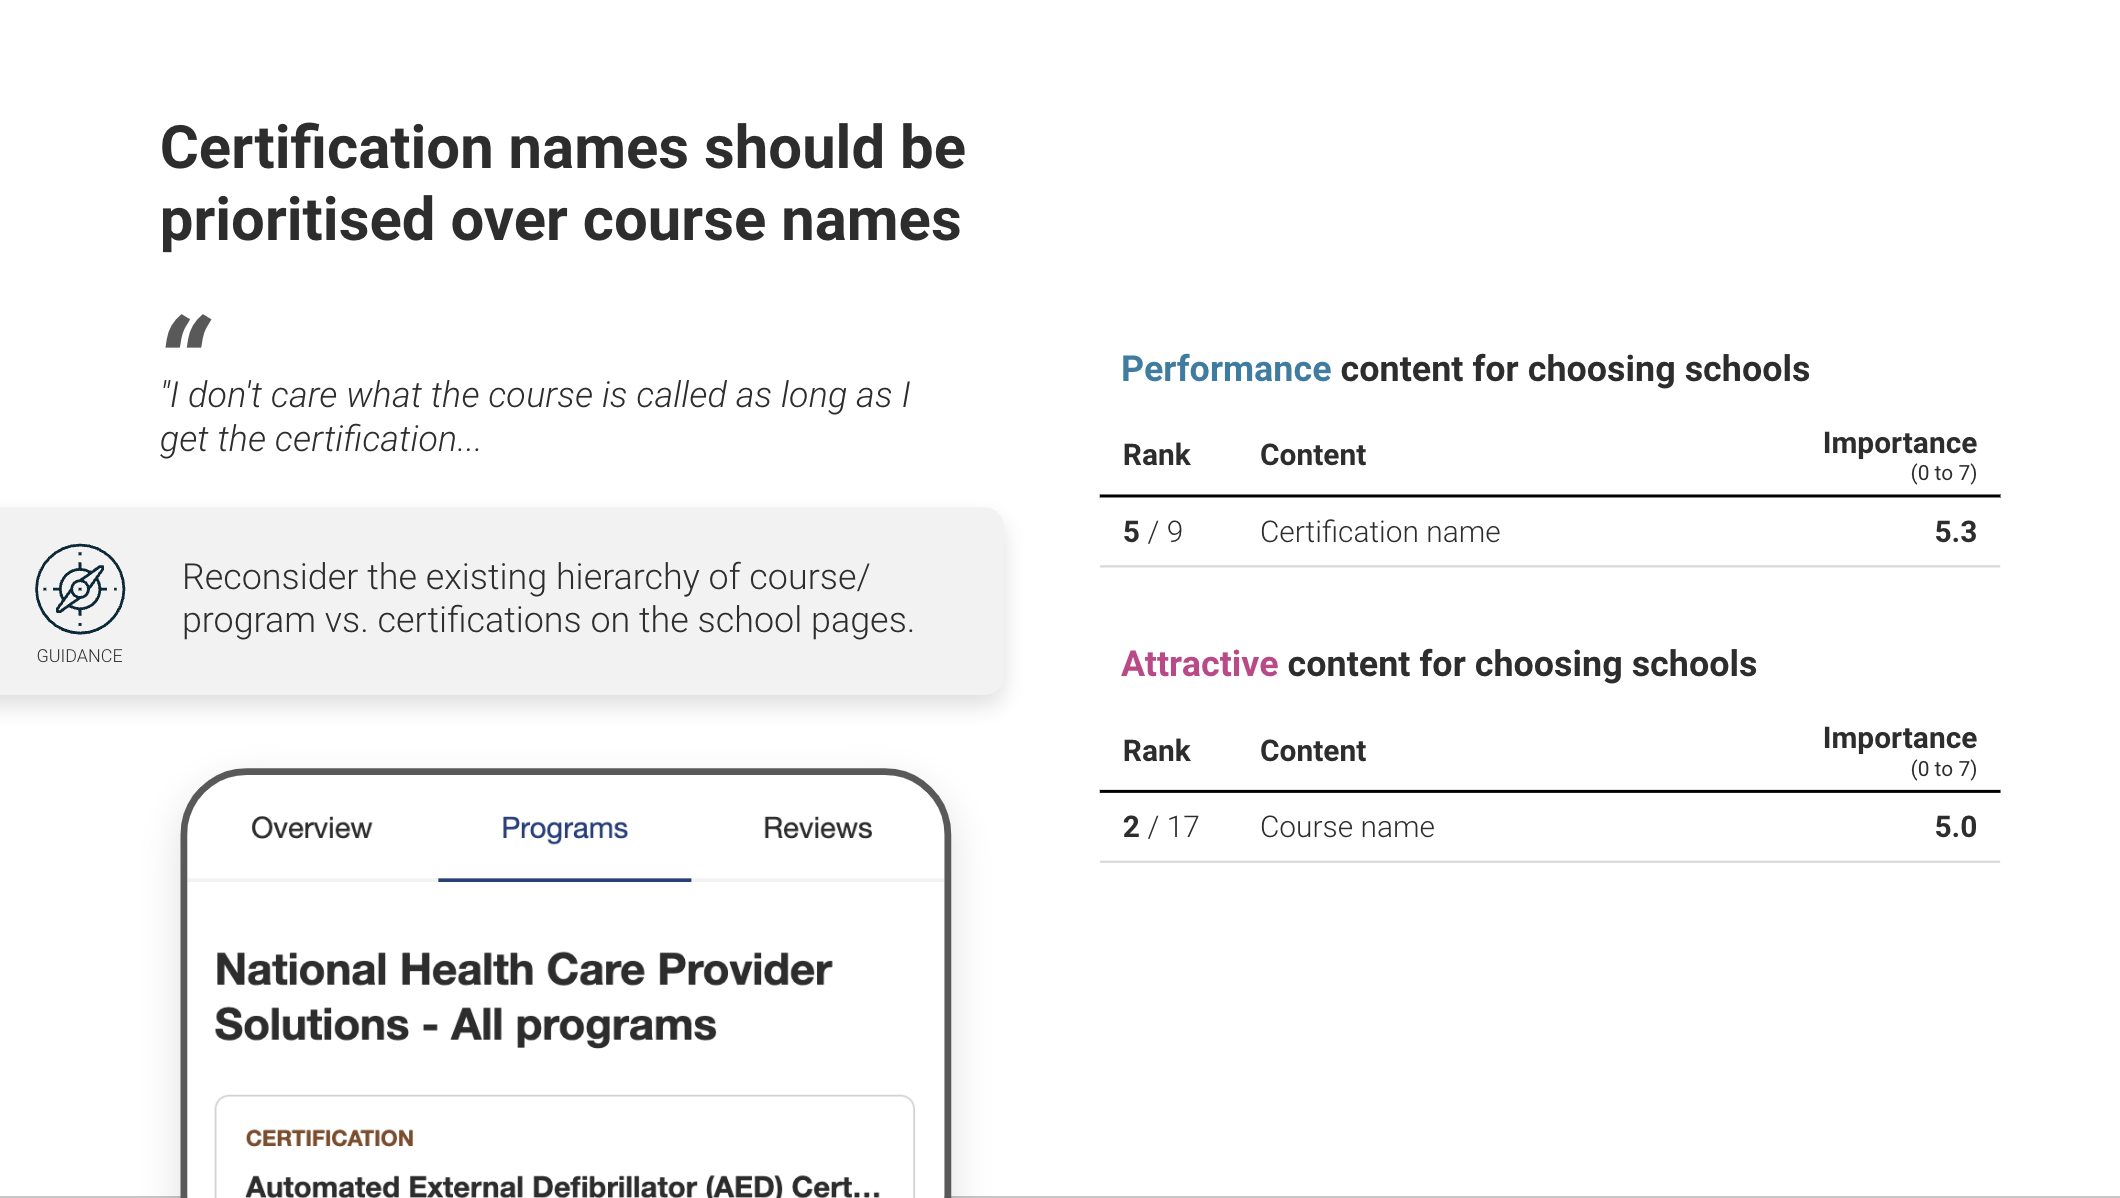Click the National Health Care Provider Solutions heading

pos(523,997)
